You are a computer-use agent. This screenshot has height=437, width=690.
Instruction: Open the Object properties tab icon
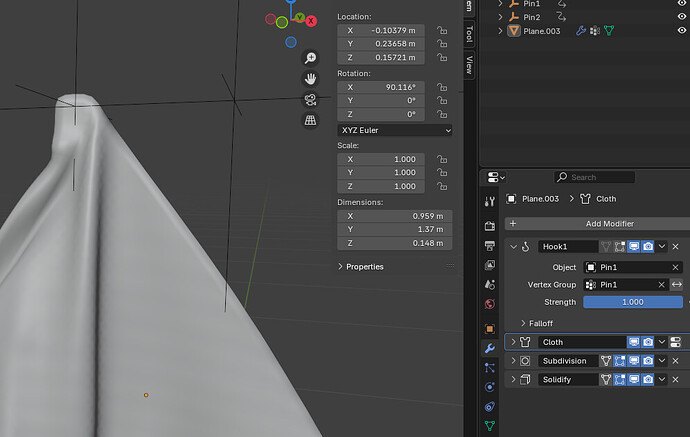tap(490, 329)
